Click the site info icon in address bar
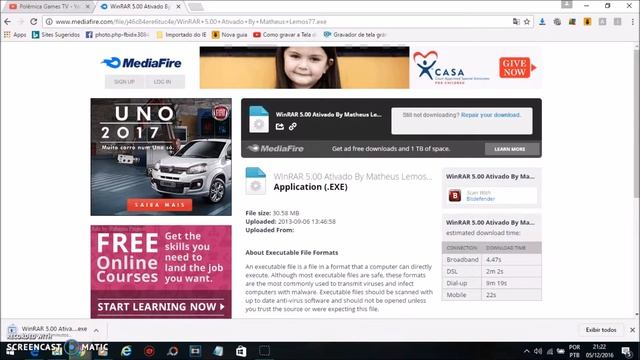This screenshot has width=640, height=360. (x=49, y=22)
